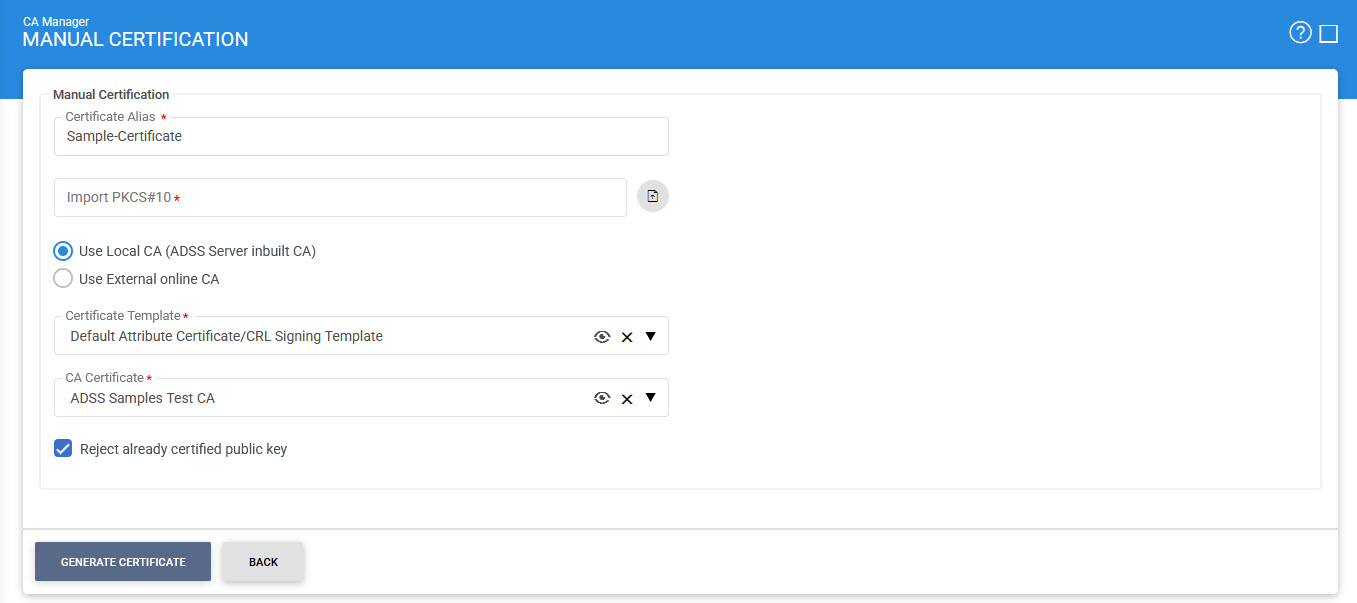This screenshot has height=603, width=1357.
Task: Focus the Certificate Alias text field
Action: pos(360,137)
